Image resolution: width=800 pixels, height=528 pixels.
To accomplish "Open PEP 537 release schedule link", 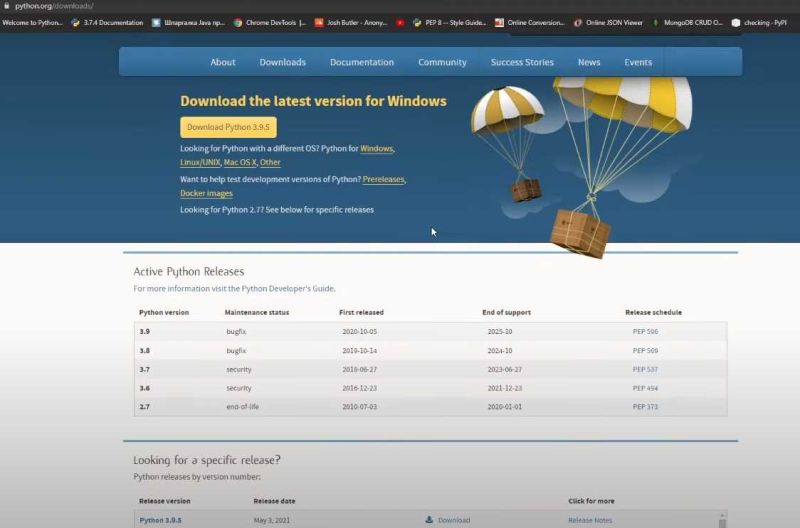I will (x=645, y=369).
